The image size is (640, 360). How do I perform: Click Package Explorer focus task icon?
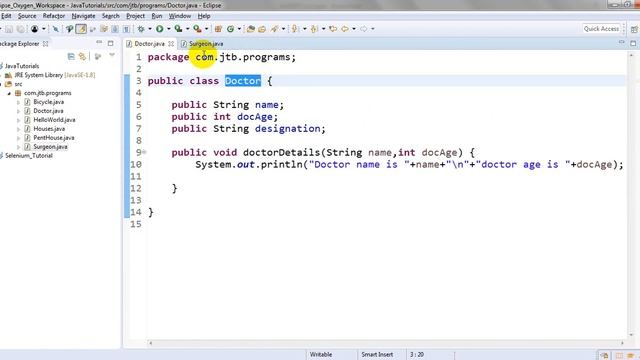(98, 56)
